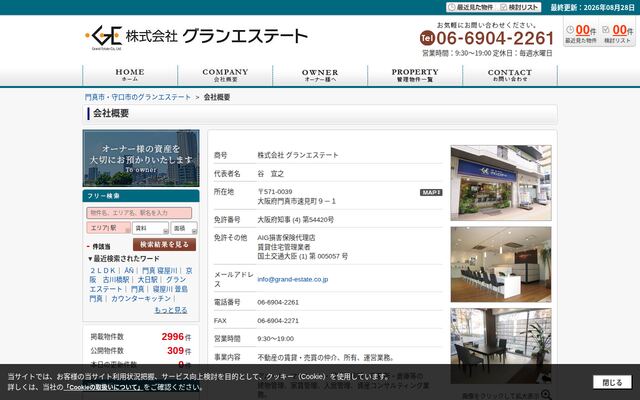Collapse 最近検索されたワード section
Viewport: 640px width, 400px height.
[x=124, y=258]
